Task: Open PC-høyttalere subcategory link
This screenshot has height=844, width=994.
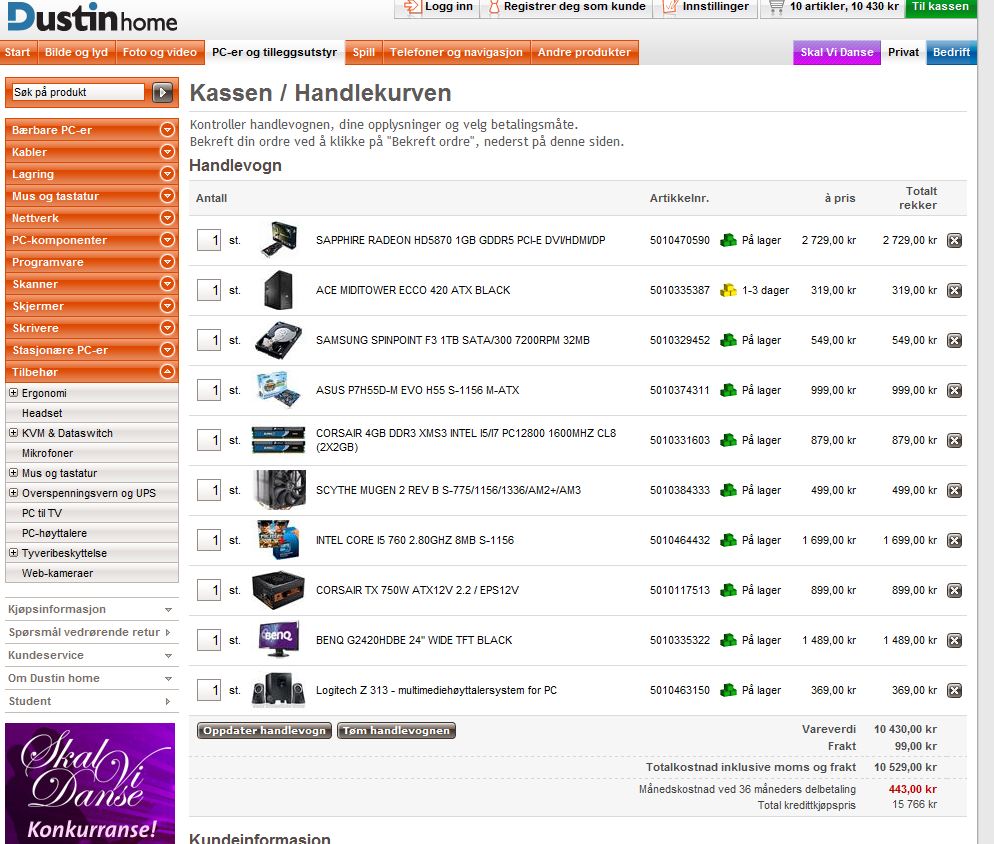Action: pyautogui.click(x=55, y=533)
